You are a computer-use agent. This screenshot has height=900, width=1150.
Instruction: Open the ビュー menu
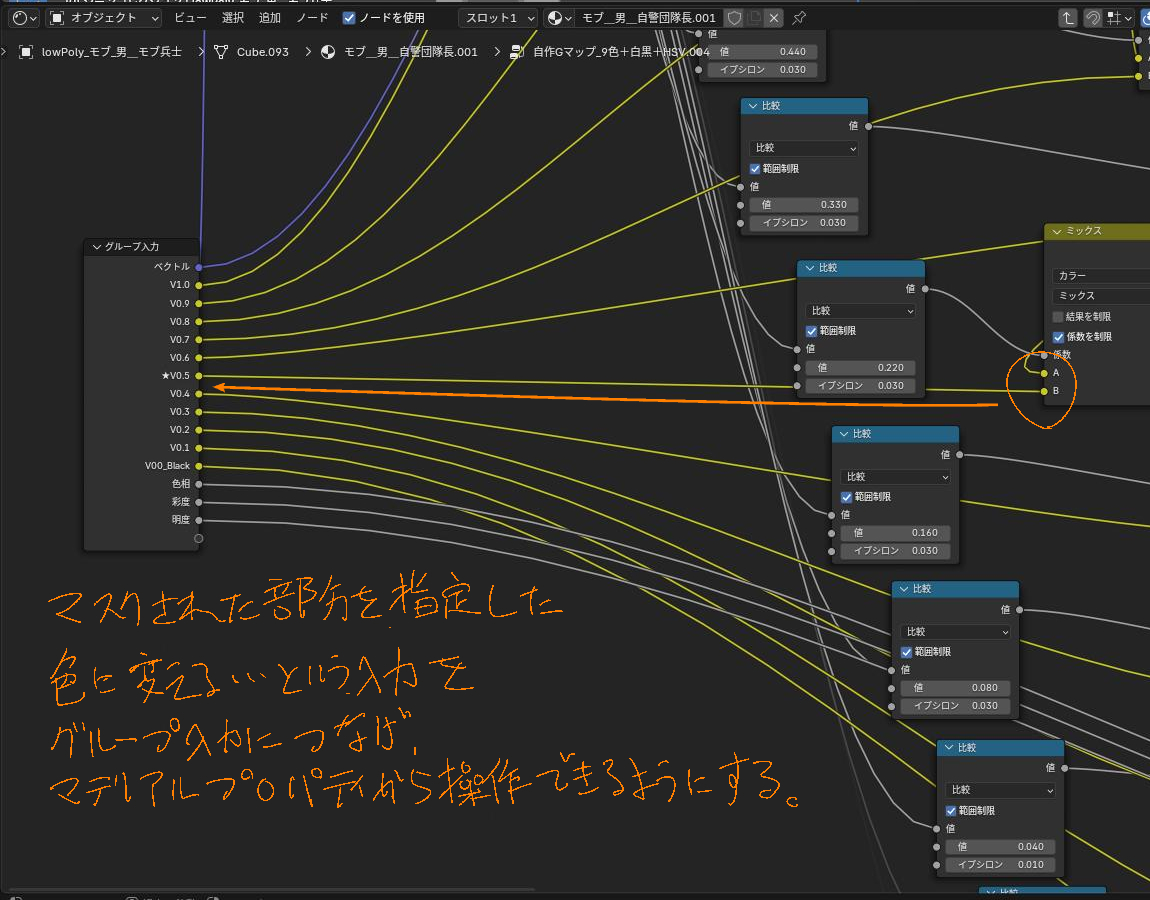click(x=190, y=18)
